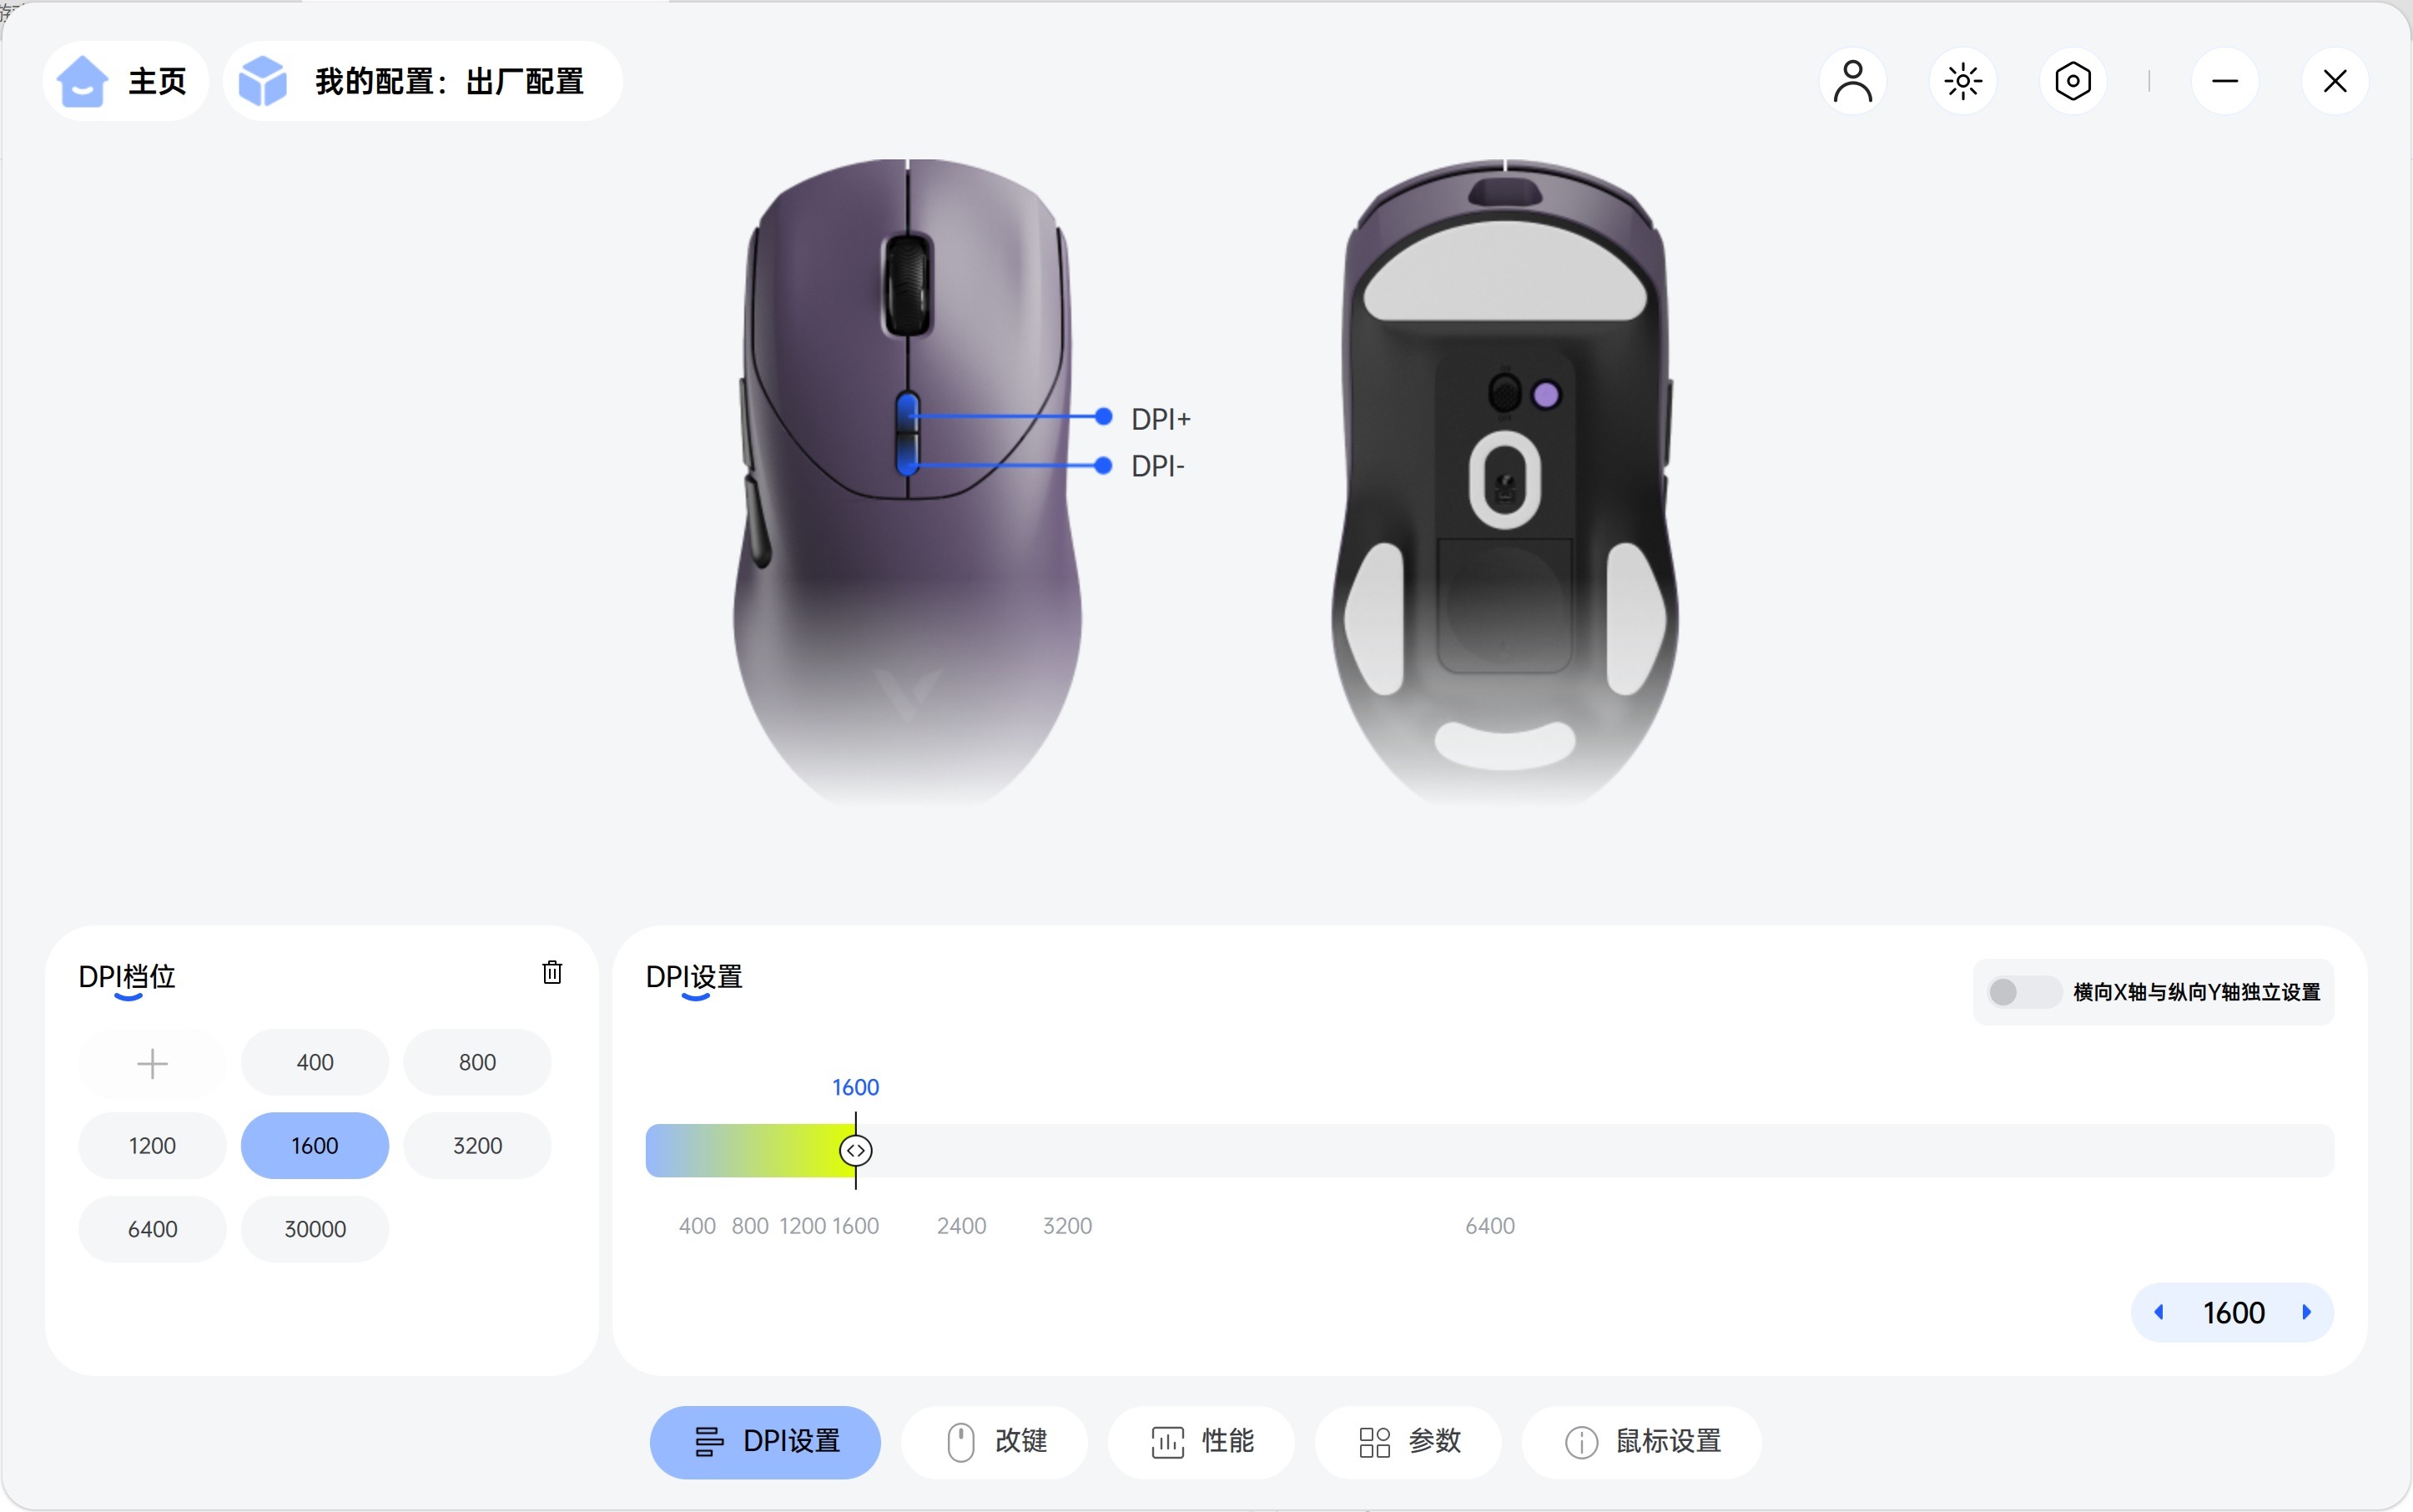Increase DPI value with right arrow
Viewport: 2413px width, 1512px height.
(2306, 1312)
